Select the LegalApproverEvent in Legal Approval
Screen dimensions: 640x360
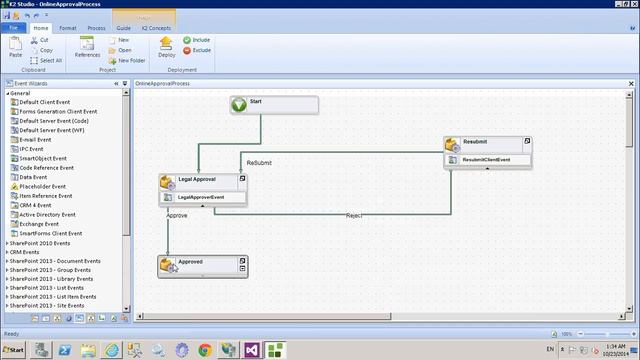point(203,198)
